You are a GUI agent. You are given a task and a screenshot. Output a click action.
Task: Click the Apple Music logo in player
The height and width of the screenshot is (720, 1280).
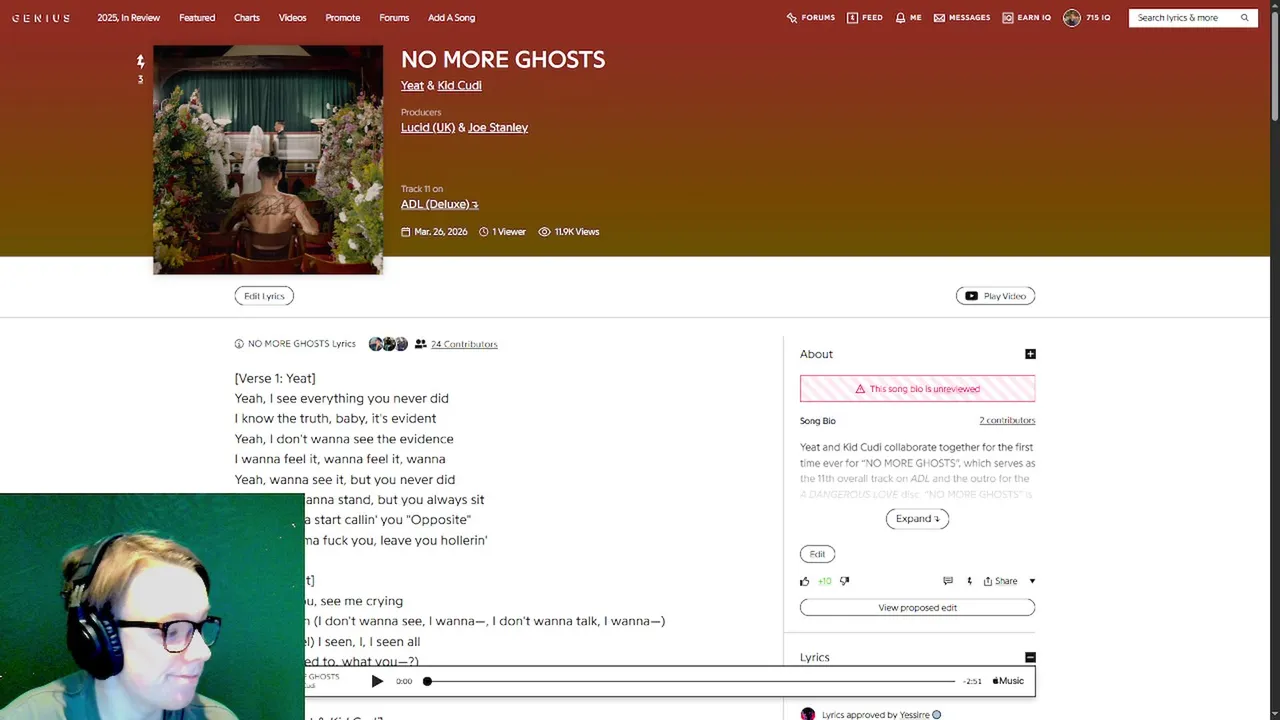pyautogui.click(x=1008, y=681)
